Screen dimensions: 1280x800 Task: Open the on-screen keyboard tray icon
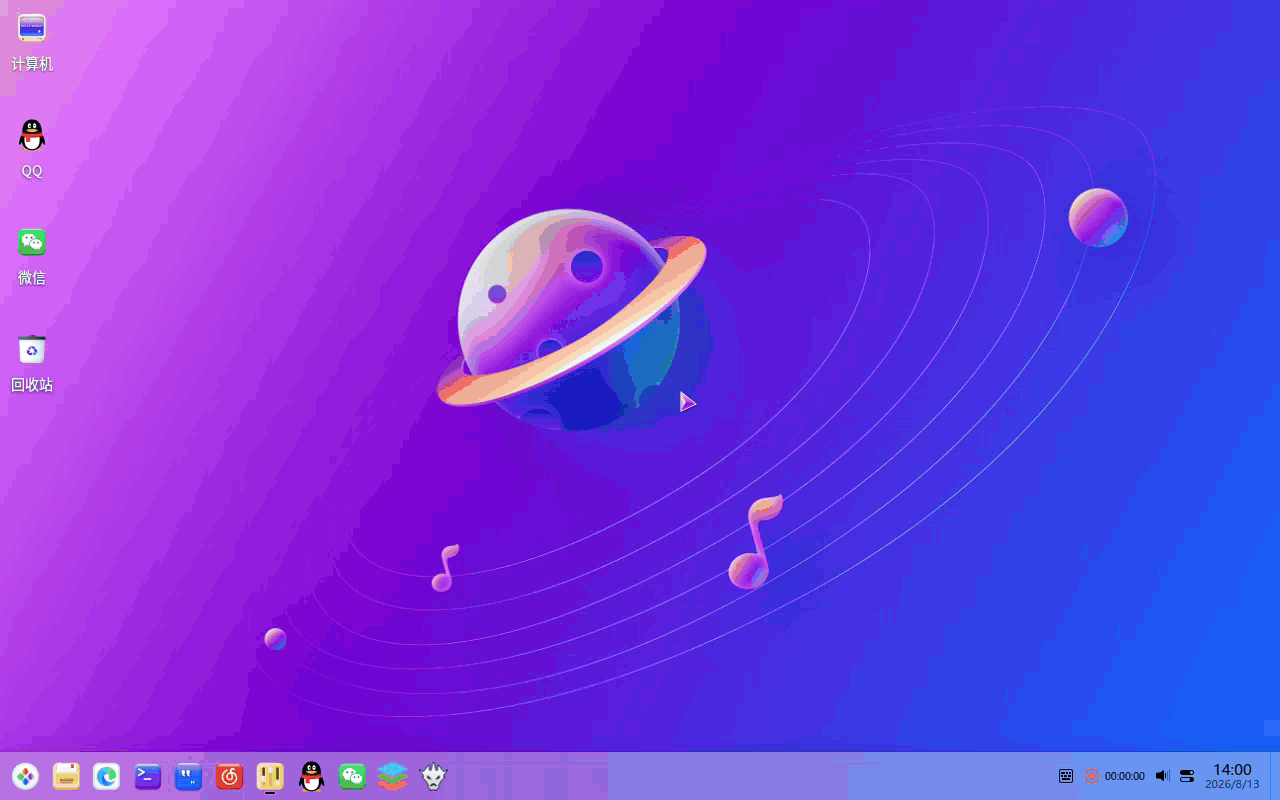click(x=1066, y=776)
